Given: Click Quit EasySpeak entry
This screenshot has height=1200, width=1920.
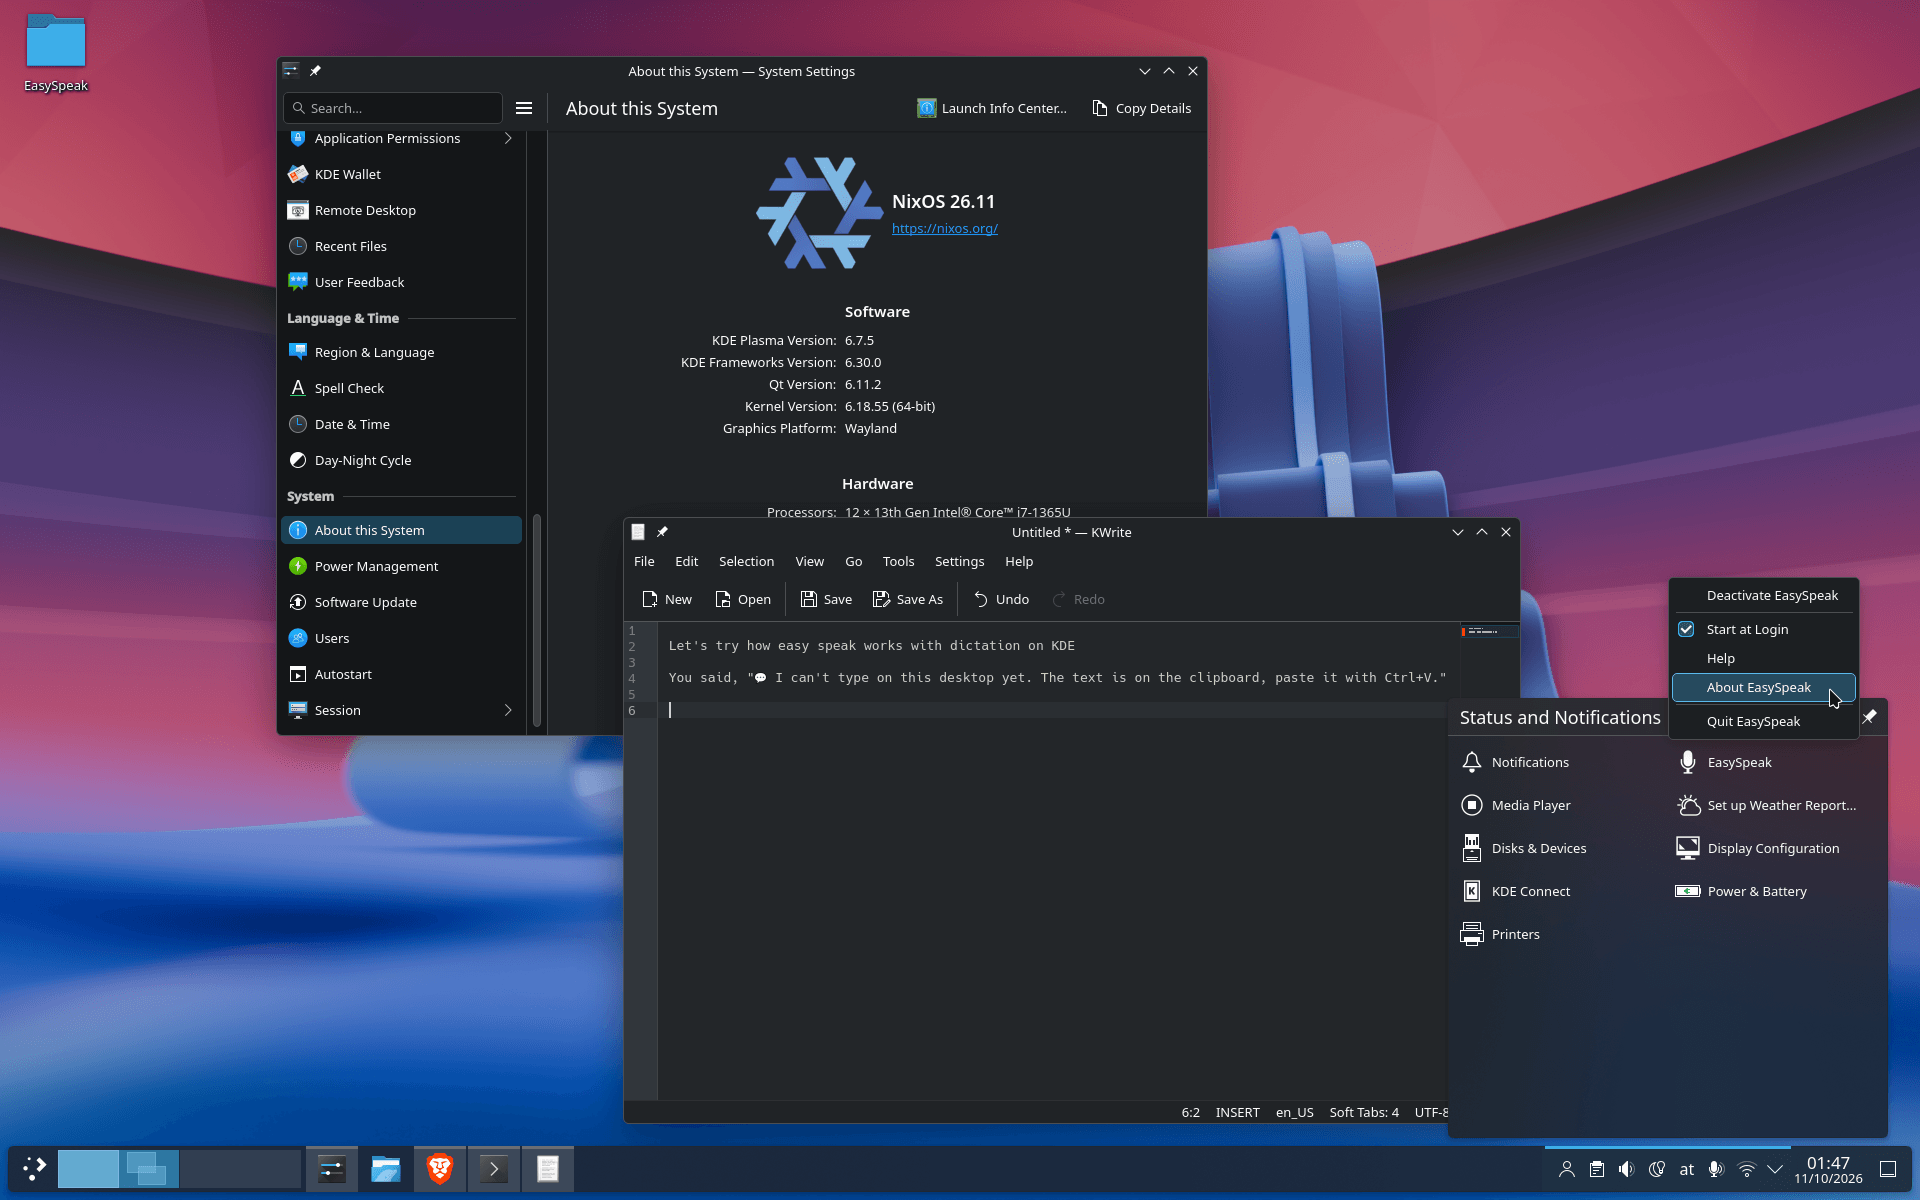Looking at the screenshot, I should point(1763,721).
